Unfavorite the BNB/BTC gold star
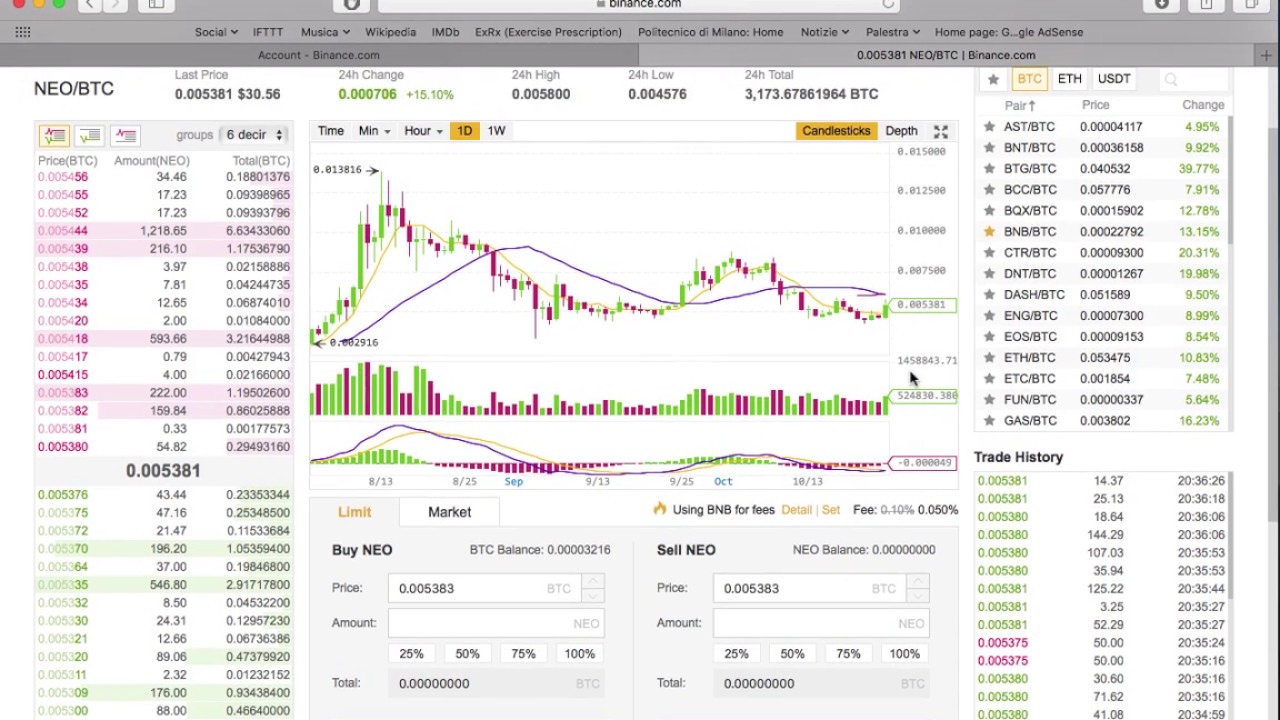This screenshot has width=1280, height=720. point(989,232)
